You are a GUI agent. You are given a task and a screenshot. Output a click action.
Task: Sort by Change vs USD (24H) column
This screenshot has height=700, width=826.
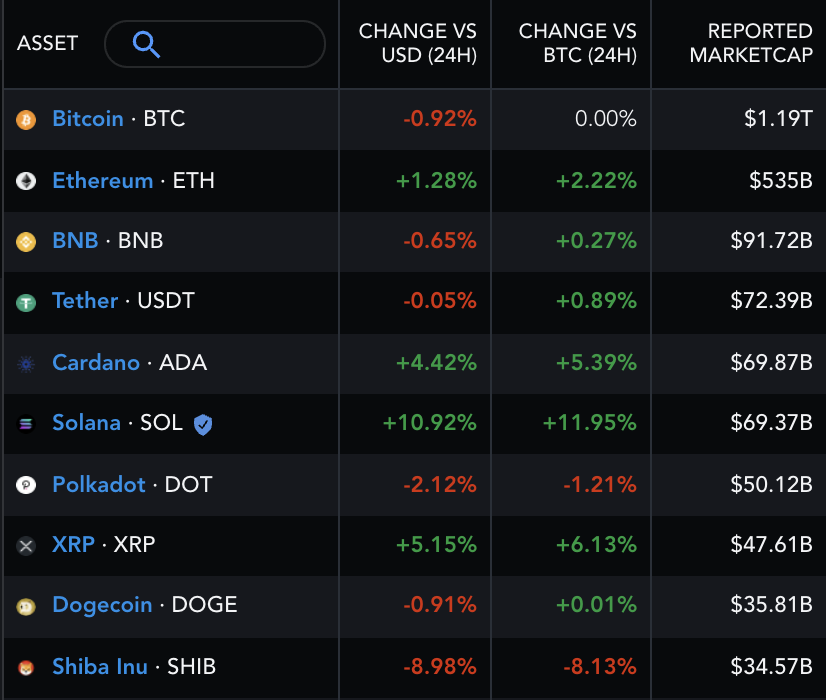[x=418, y=43]
